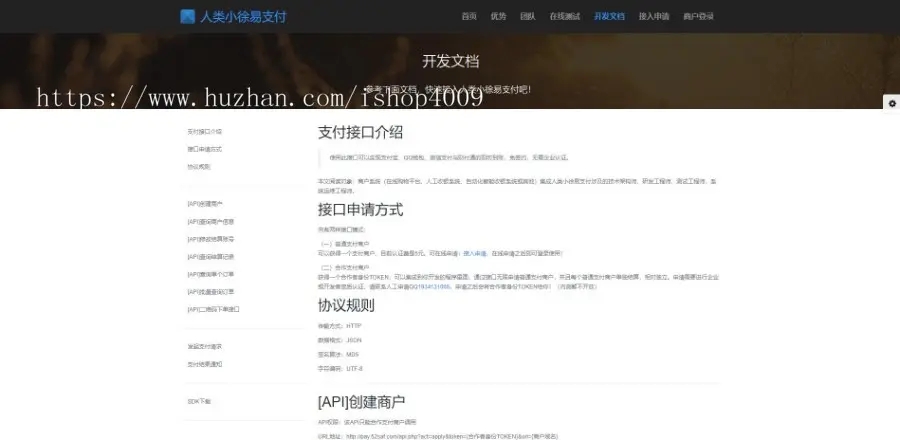Click the blue site logo icon
The width and height of the screenshot is (900, 440).
[187, 17]
